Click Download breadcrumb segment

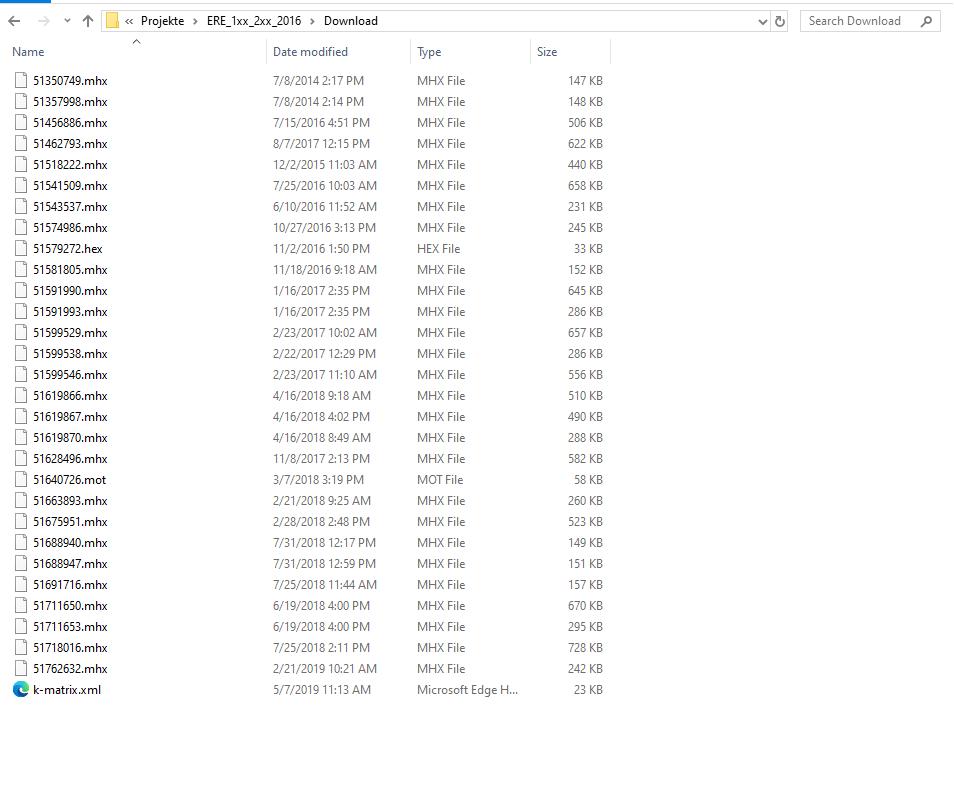(350, 21)
